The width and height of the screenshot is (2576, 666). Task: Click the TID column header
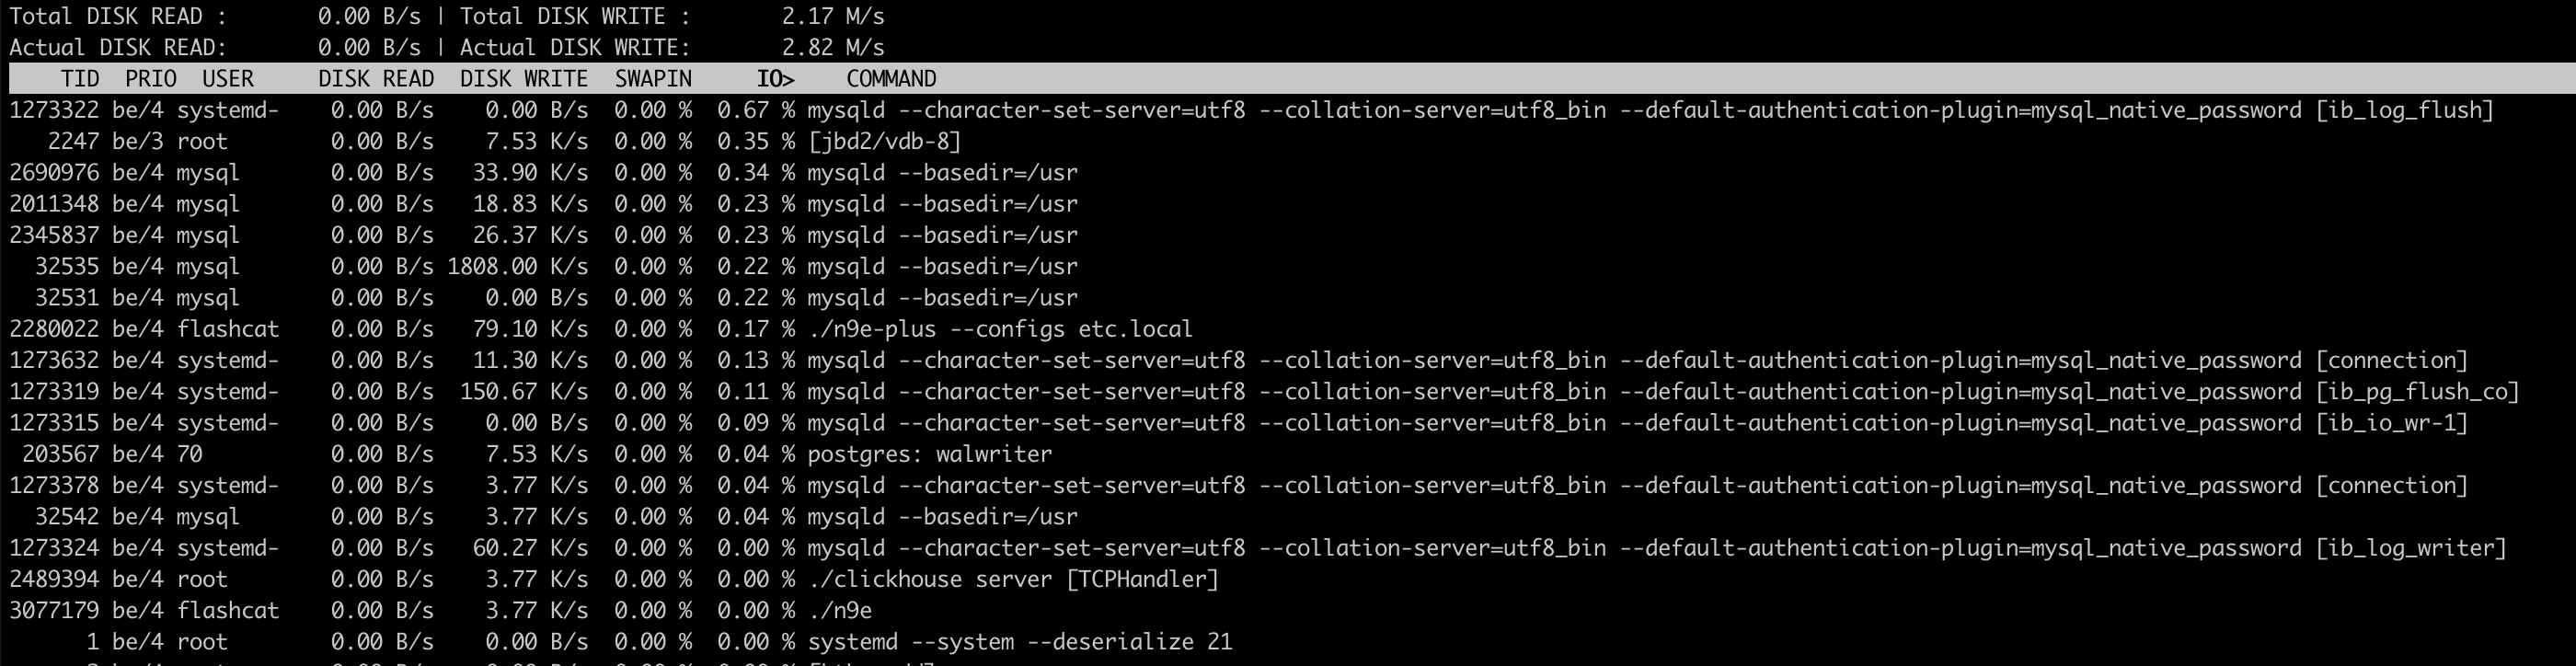click(x=80, y=79)
